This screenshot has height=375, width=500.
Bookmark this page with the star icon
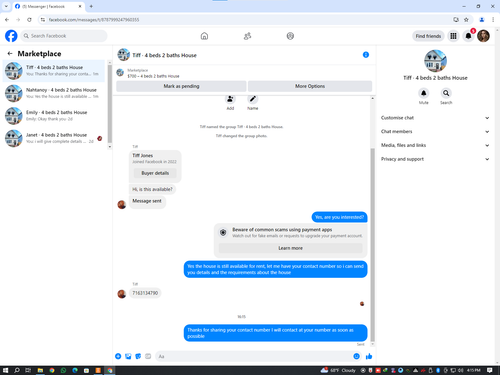(466, 20)
